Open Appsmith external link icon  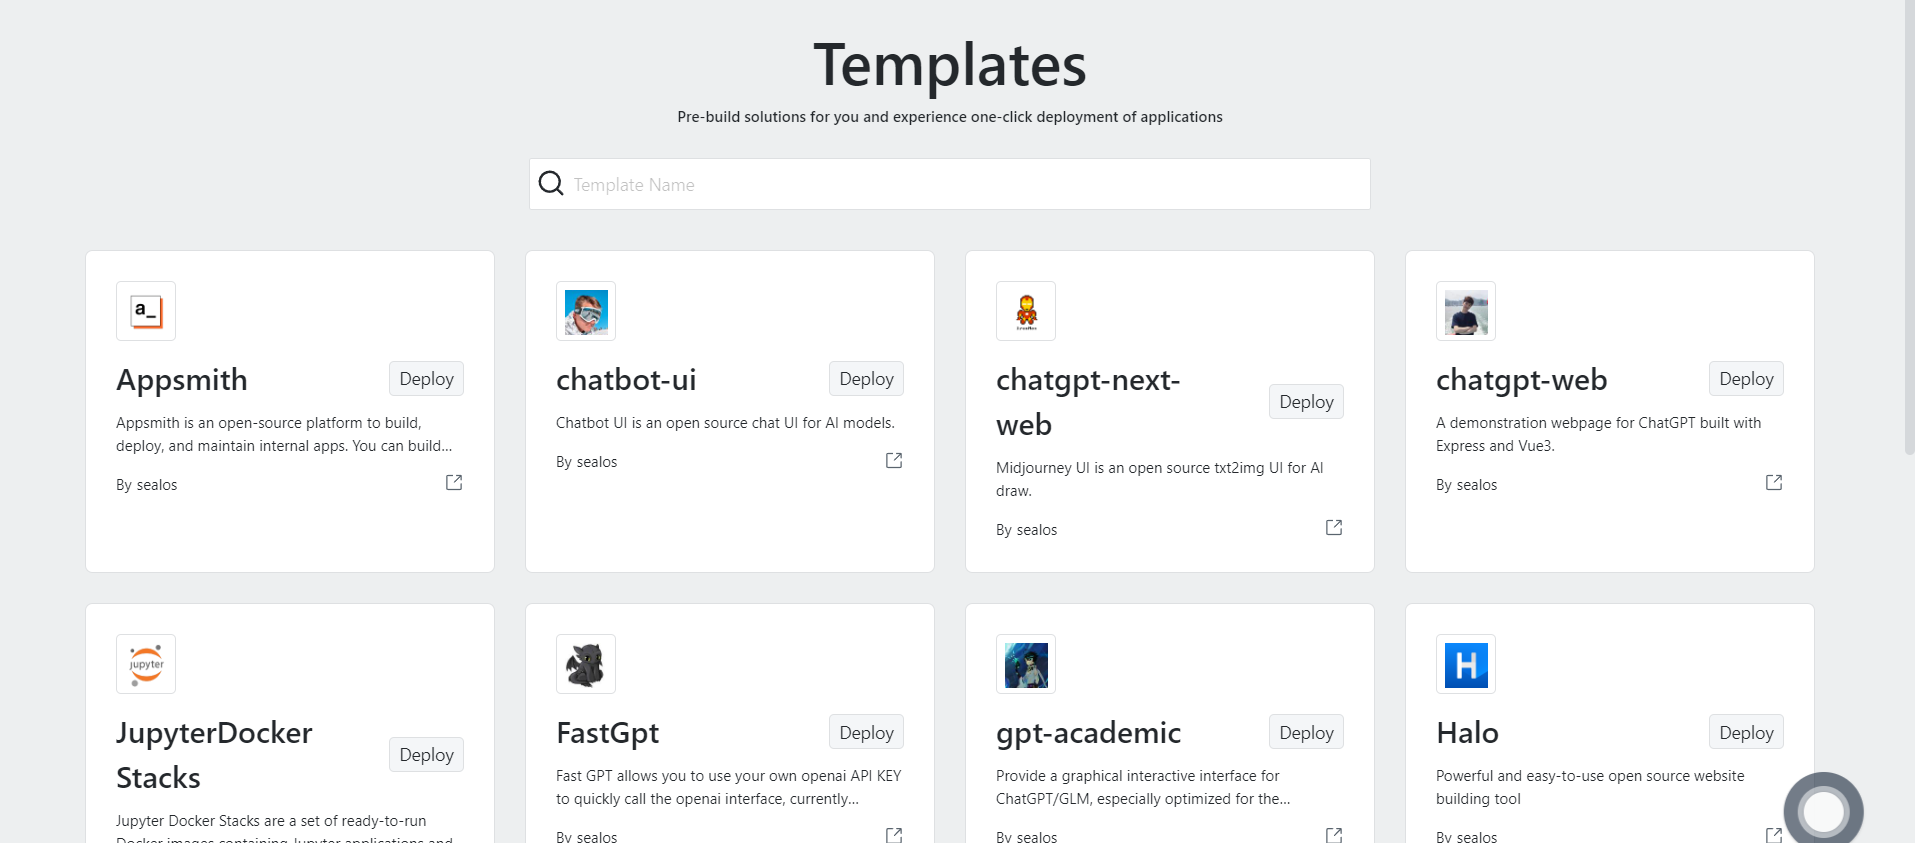pyautogui.click(x=454, y=483)
